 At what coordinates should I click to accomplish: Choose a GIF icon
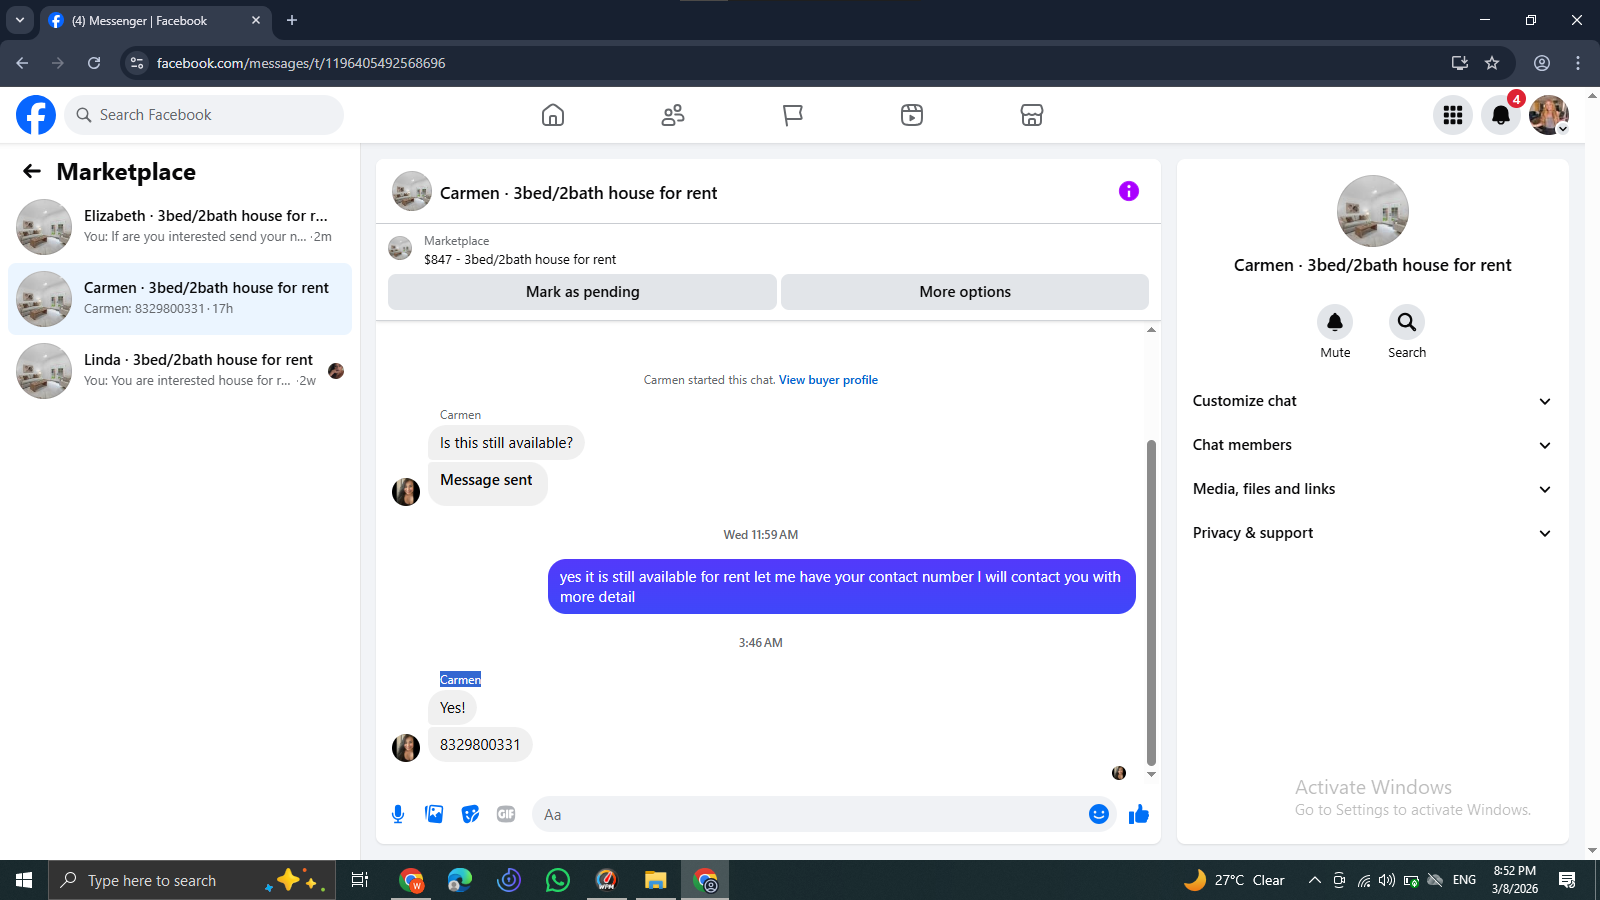pyautogui.click(x=506, y=814)
